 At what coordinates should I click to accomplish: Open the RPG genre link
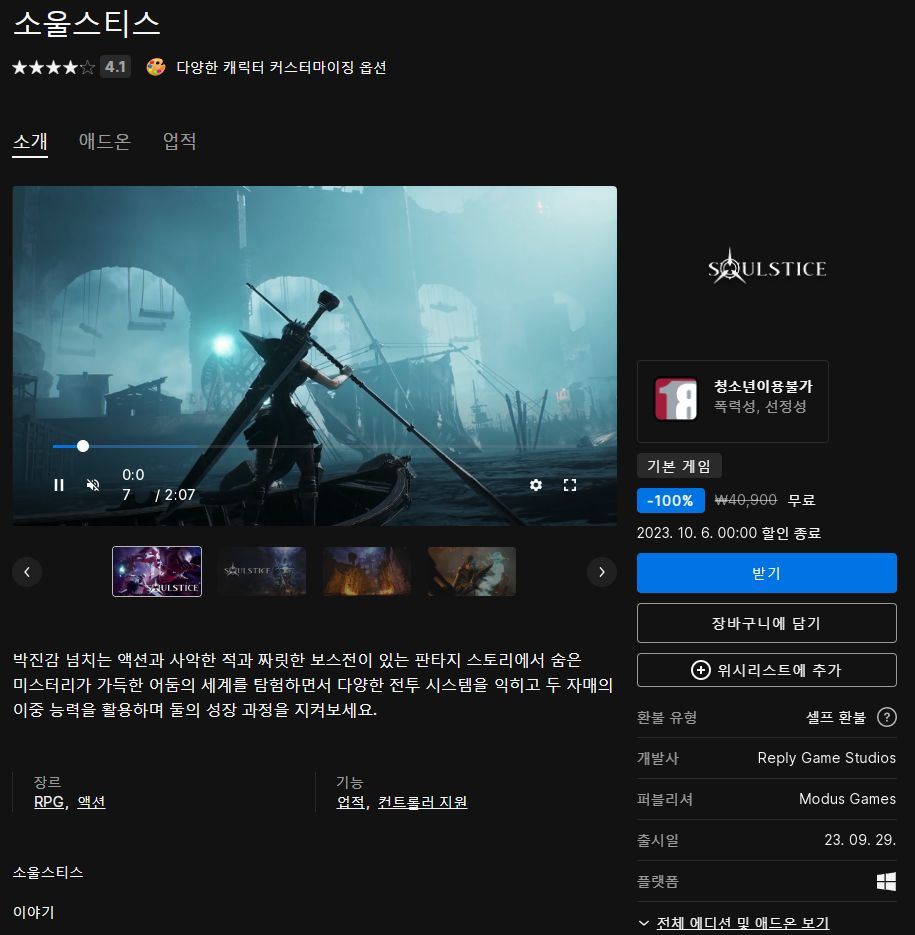(x=49, y=802)
